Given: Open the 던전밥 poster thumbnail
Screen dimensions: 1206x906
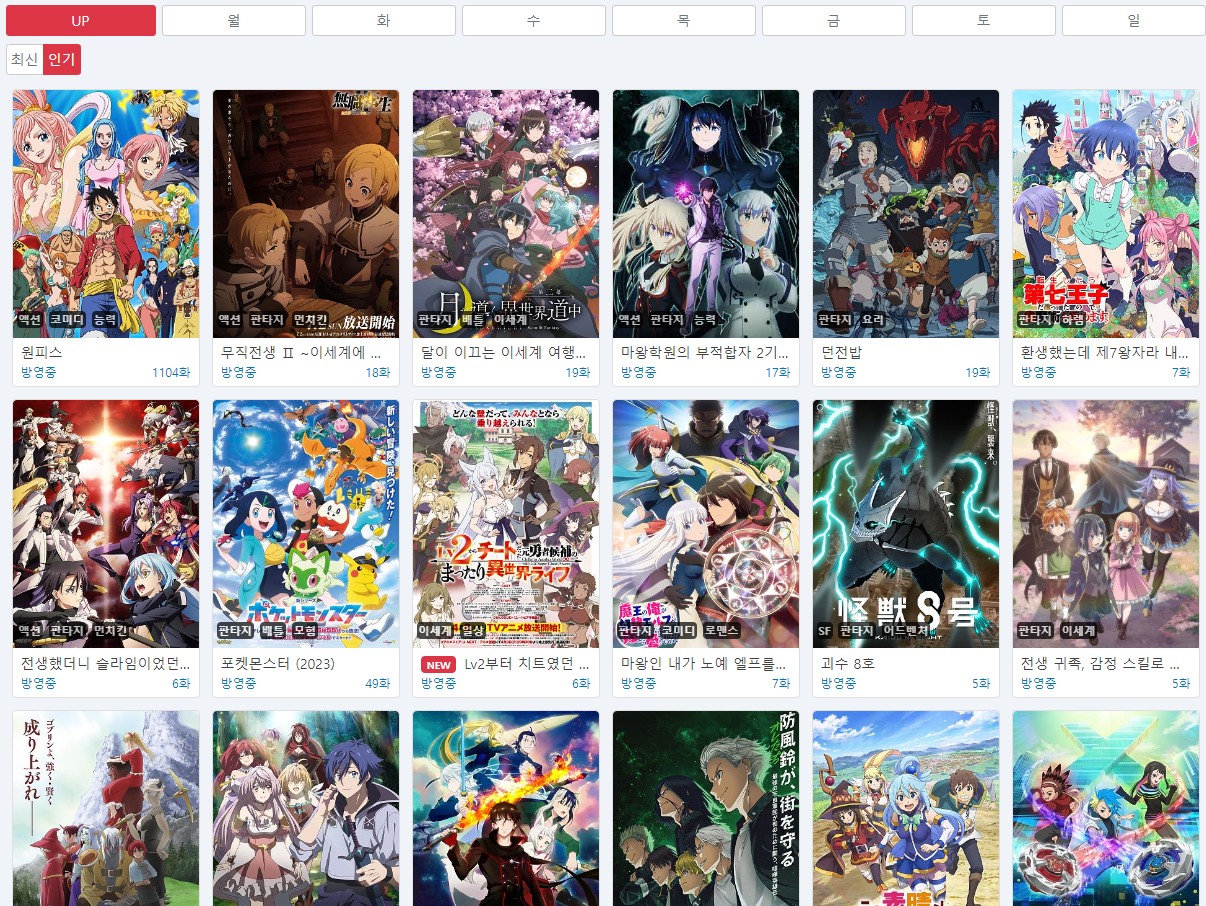Looking at the screenshot, I should pyautogui.click(x=906, y=214).
